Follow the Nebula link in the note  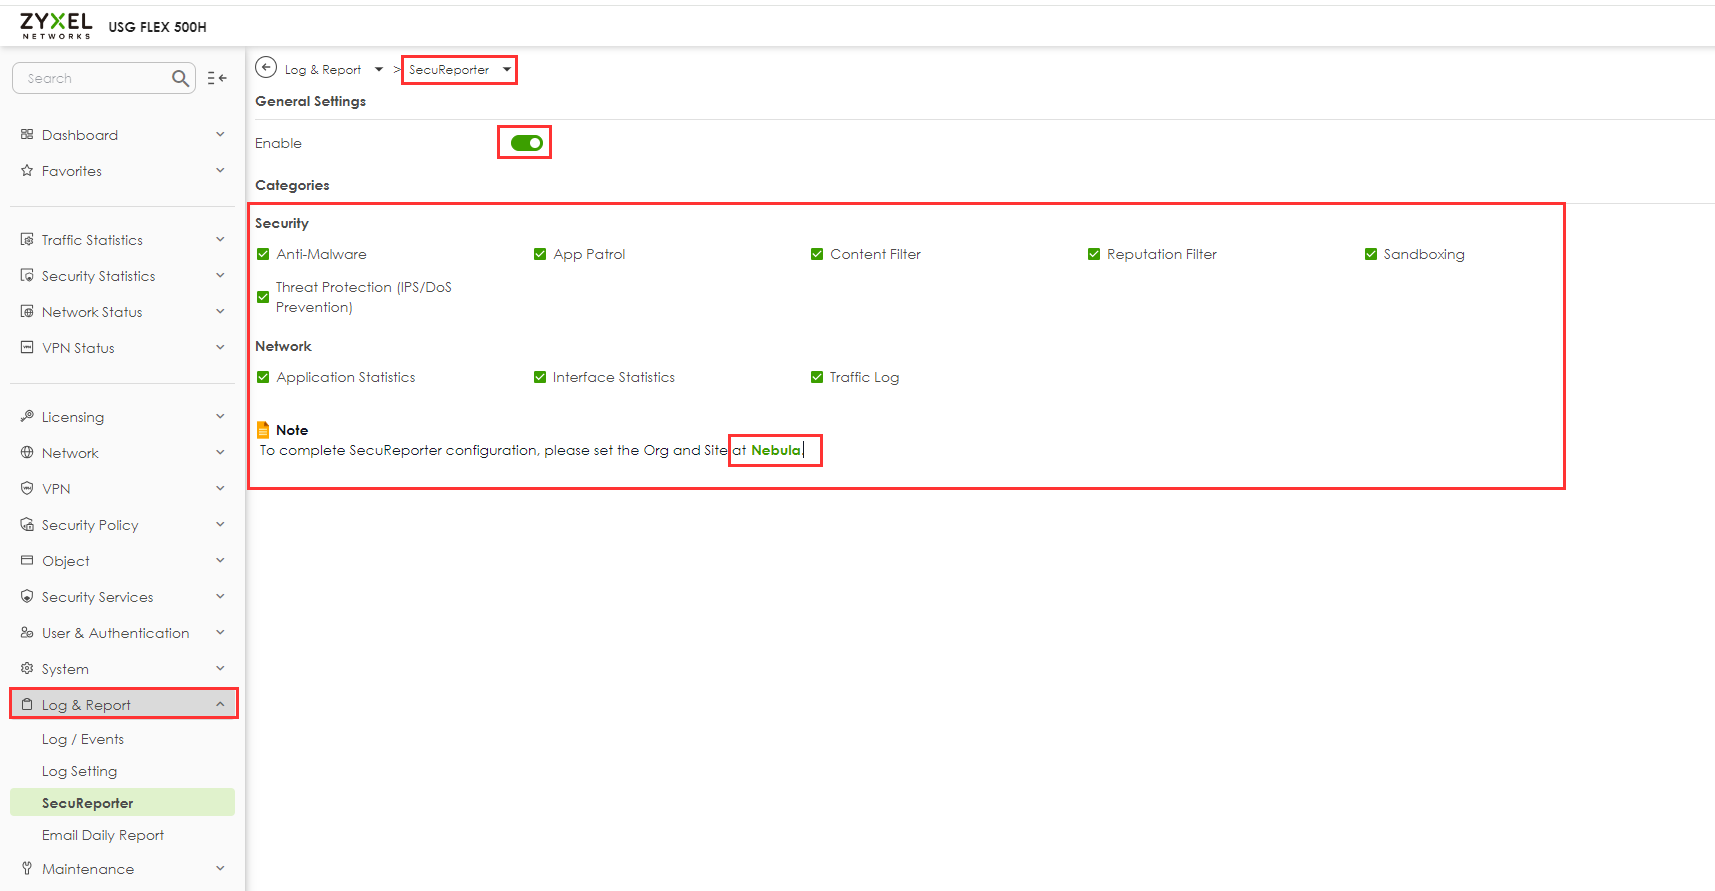[x=776, y=450]
